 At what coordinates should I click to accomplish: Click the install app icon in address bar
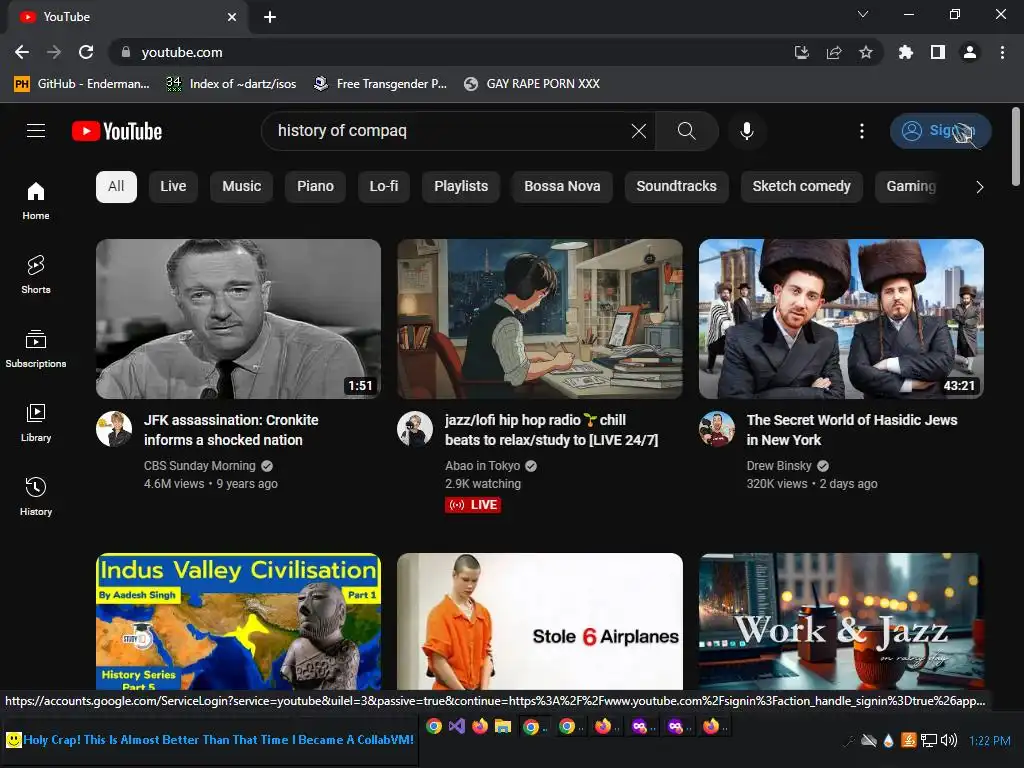coord(802,52)
